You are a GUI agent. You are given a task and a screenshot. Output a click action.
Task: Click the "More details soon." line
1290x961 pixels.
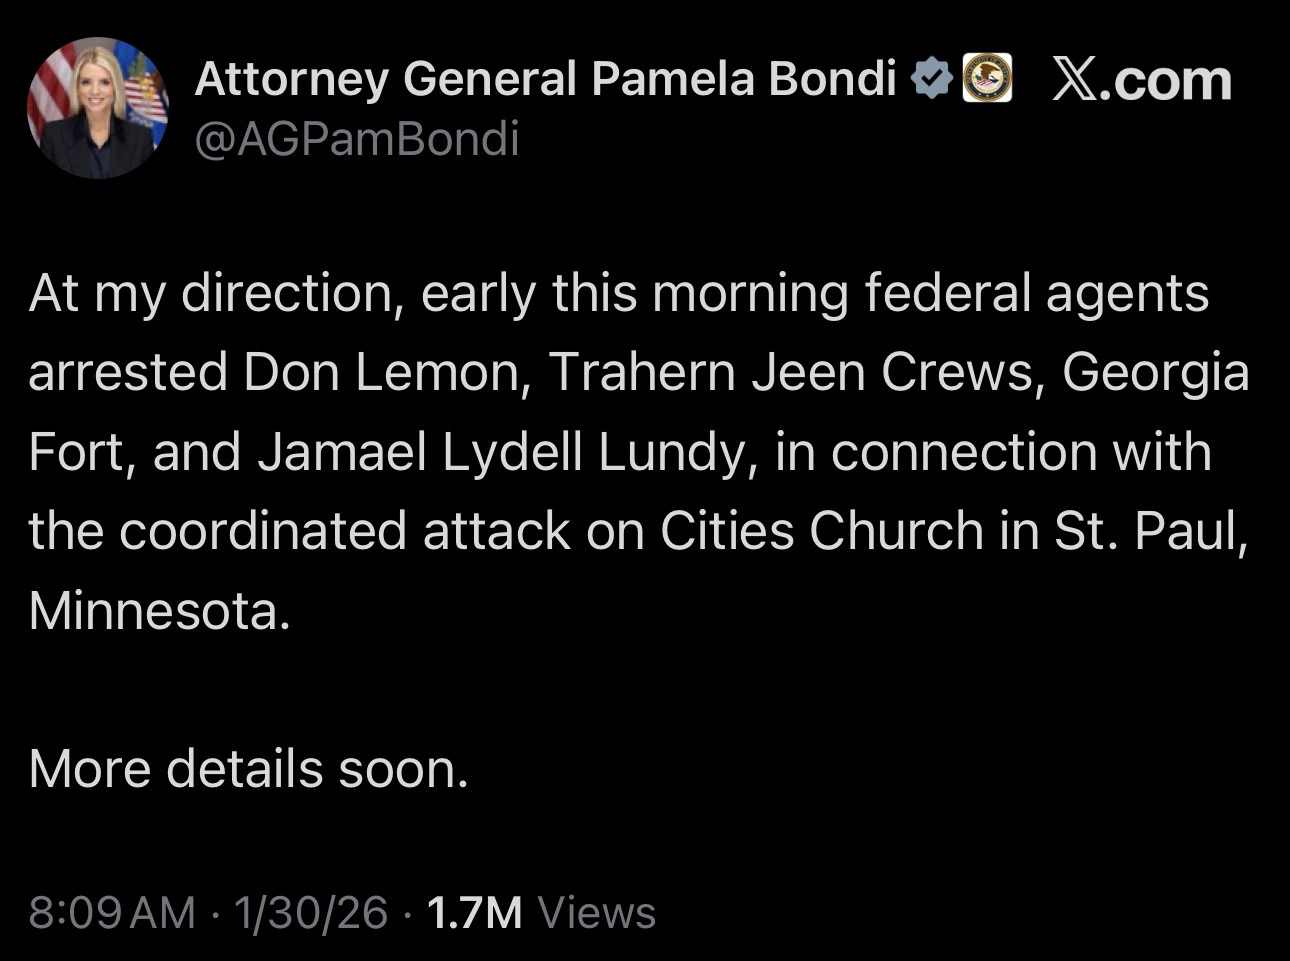[248, 769]
